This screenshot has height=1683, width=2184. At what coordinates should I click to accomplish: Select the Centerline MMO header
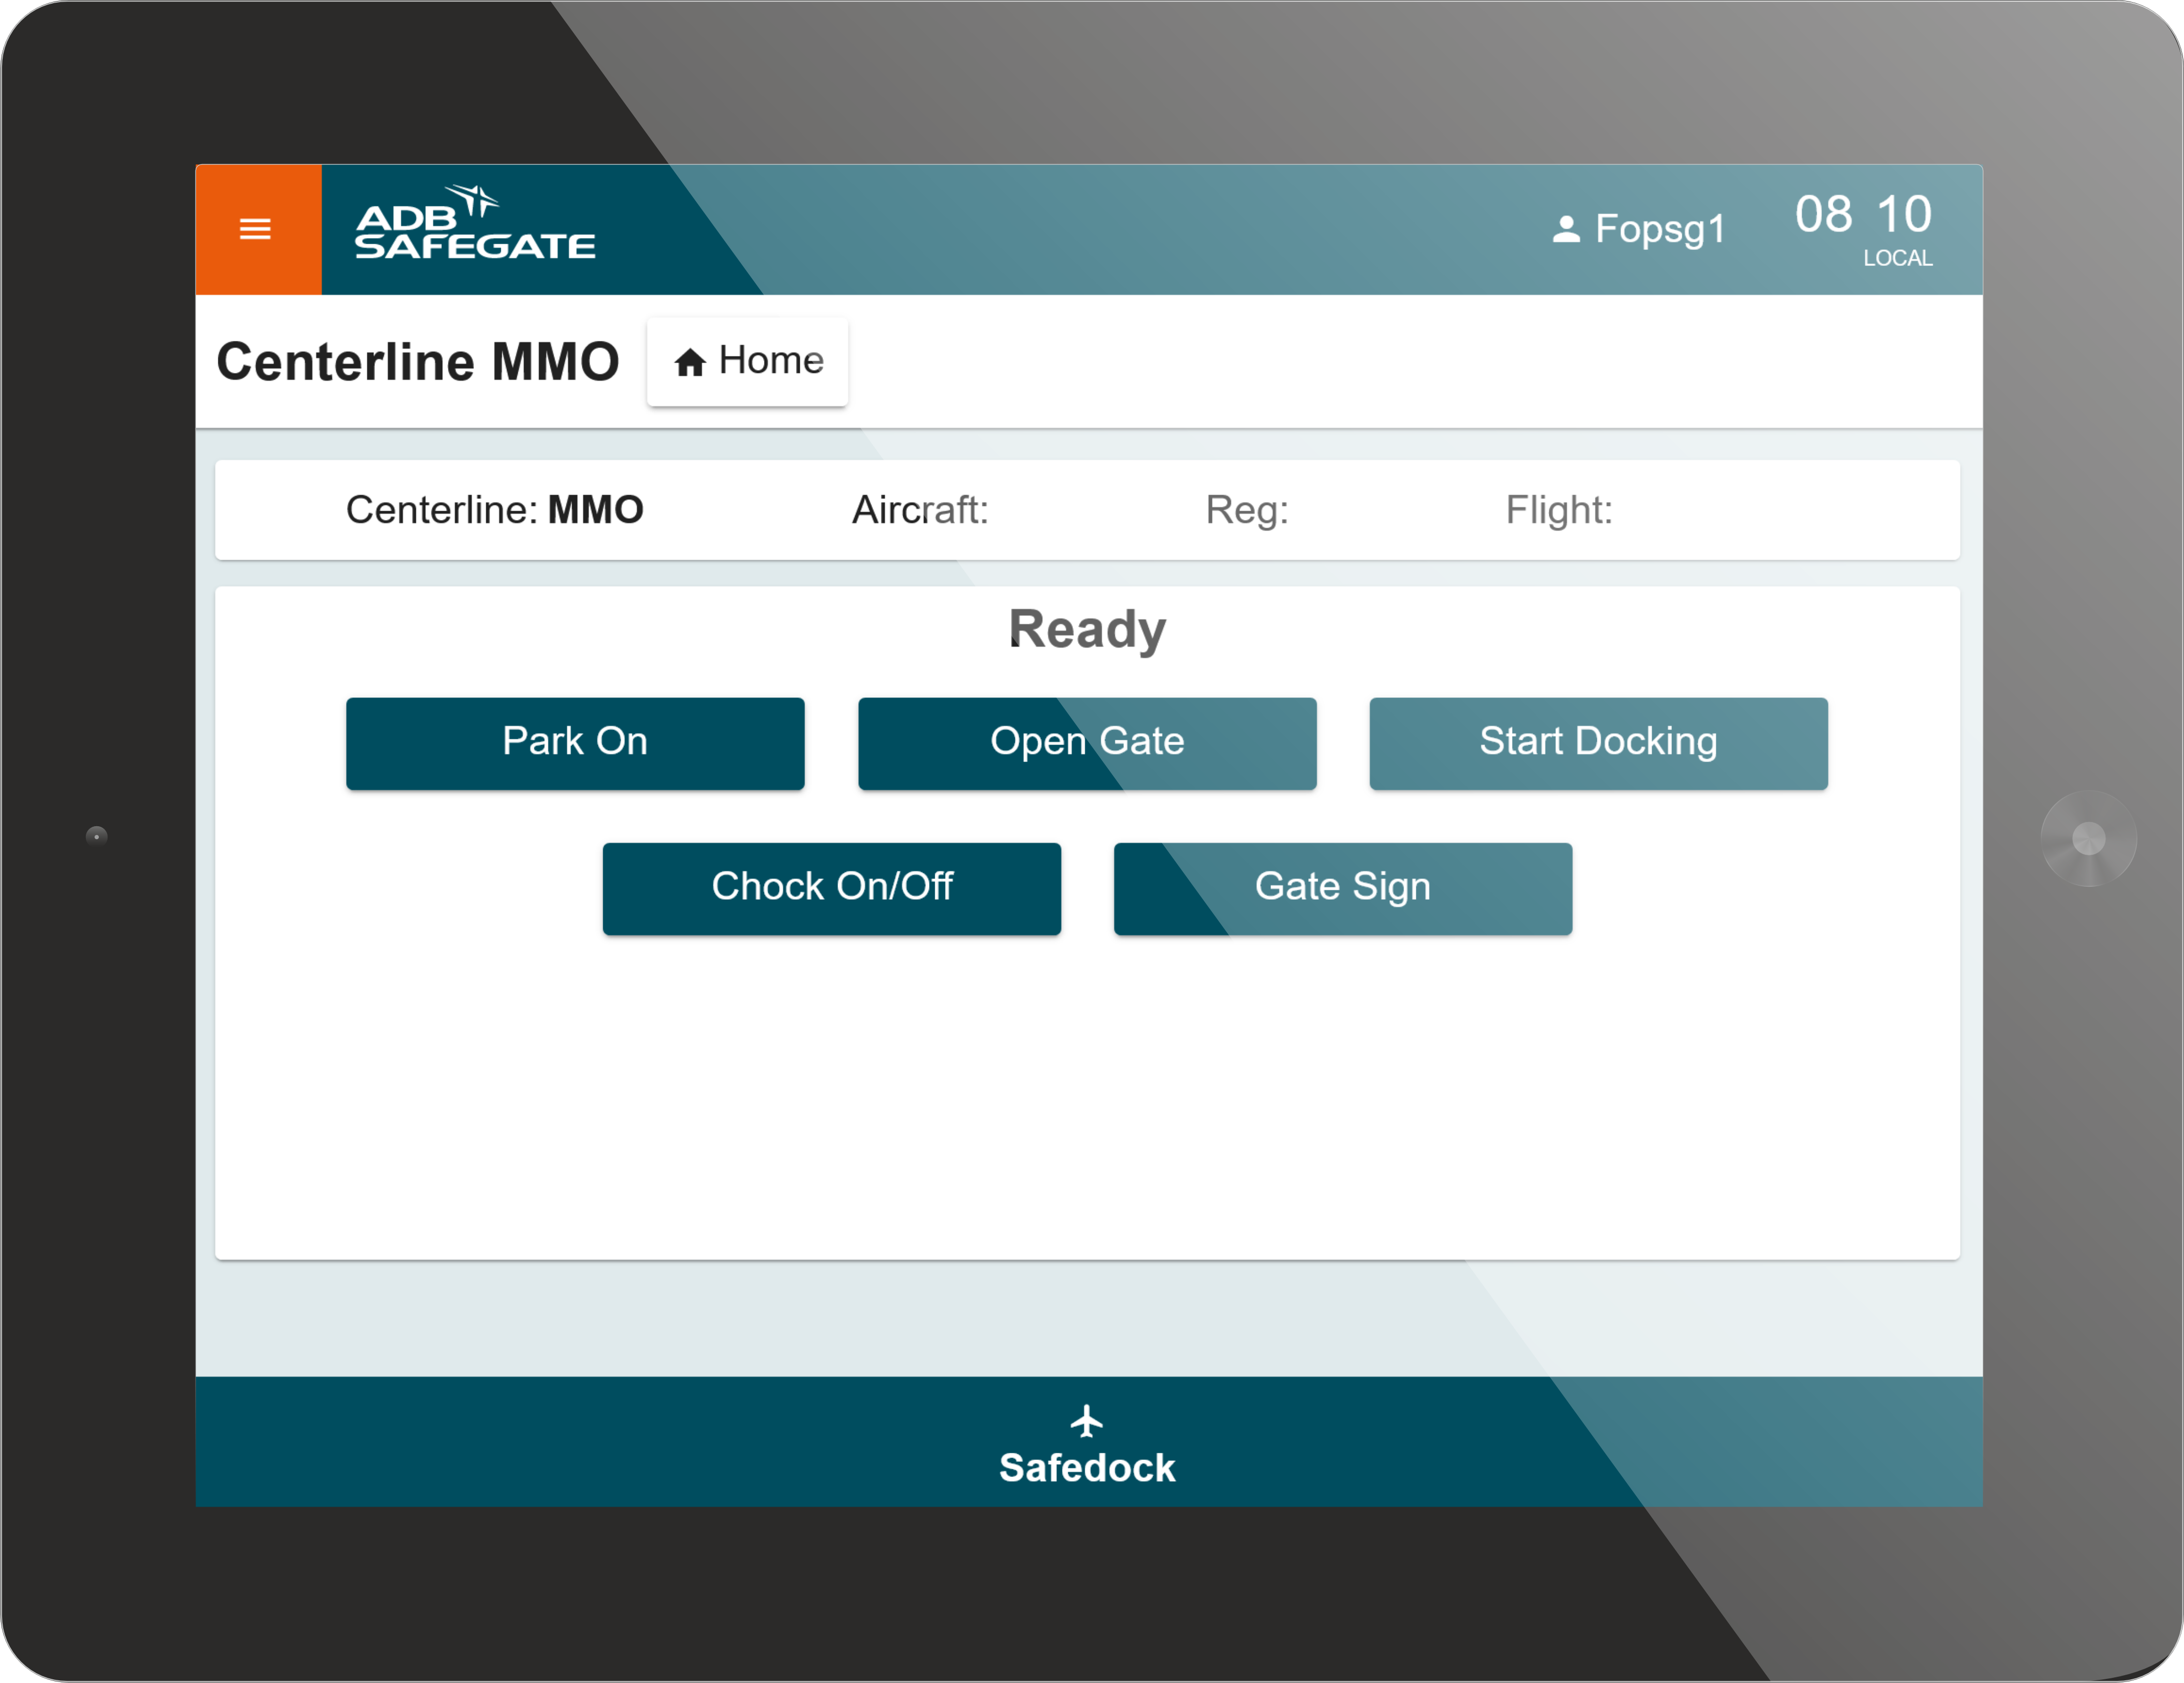point(417,361)
